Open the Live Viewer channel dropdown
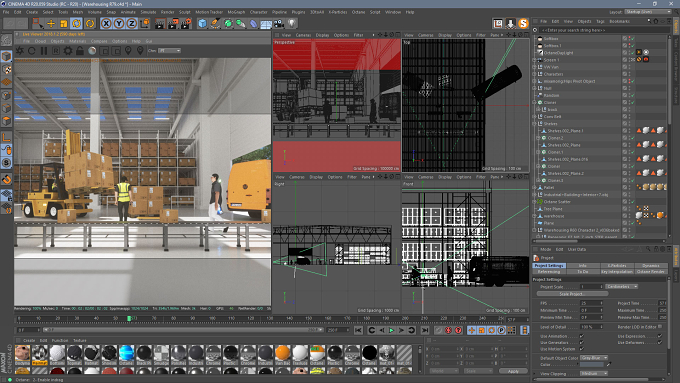This screenshot has height=383, width=680. (169, 51)
